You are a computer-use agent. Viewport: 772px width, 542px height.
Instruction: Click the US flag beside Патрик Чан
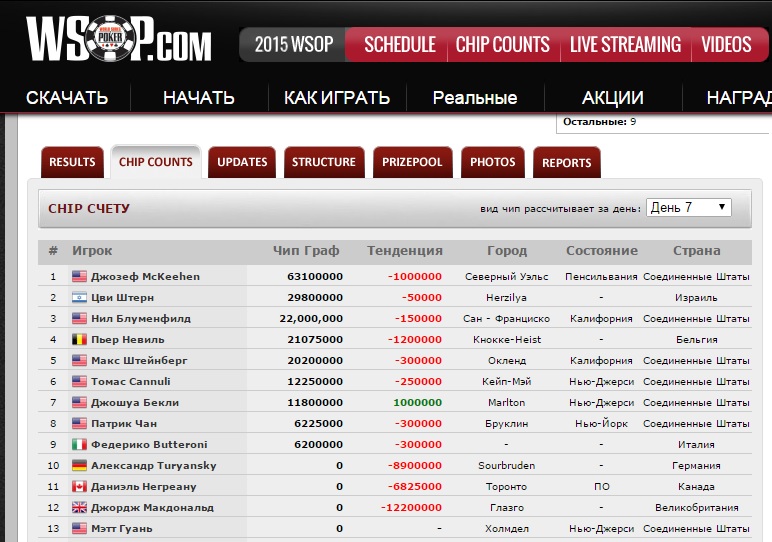pos(79,423)
